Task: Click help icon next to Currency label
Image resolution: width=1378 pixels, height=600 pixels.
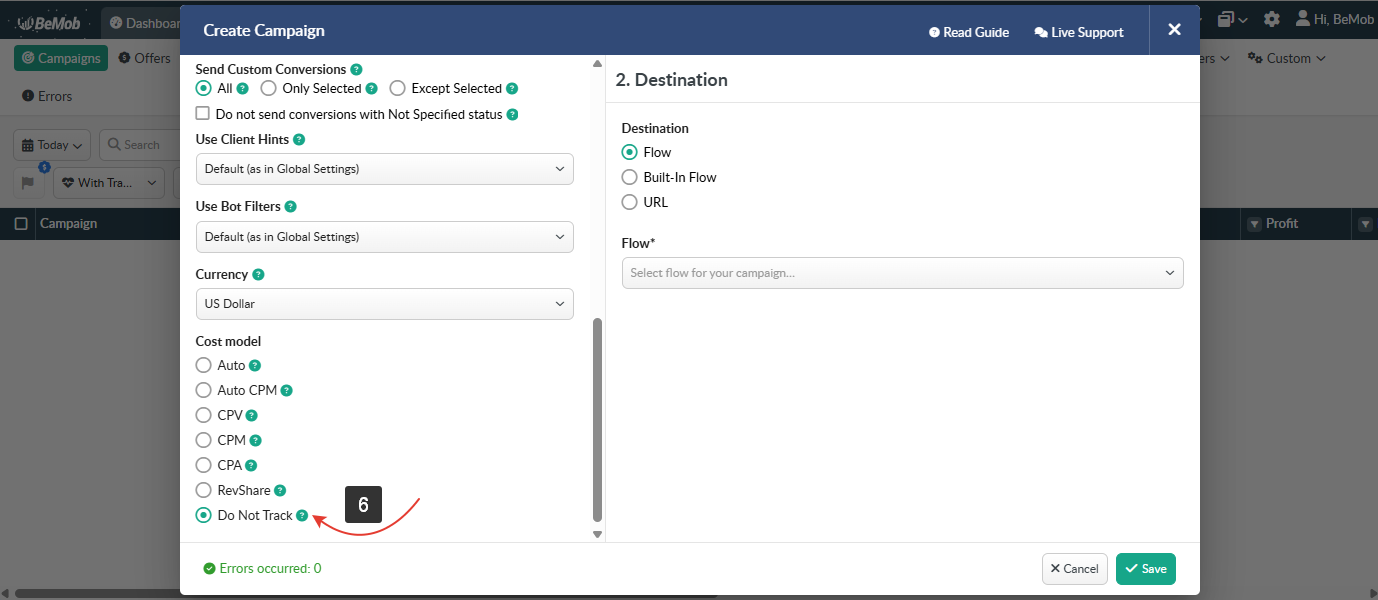Action: pyautogui.click(x=258, y=275)
